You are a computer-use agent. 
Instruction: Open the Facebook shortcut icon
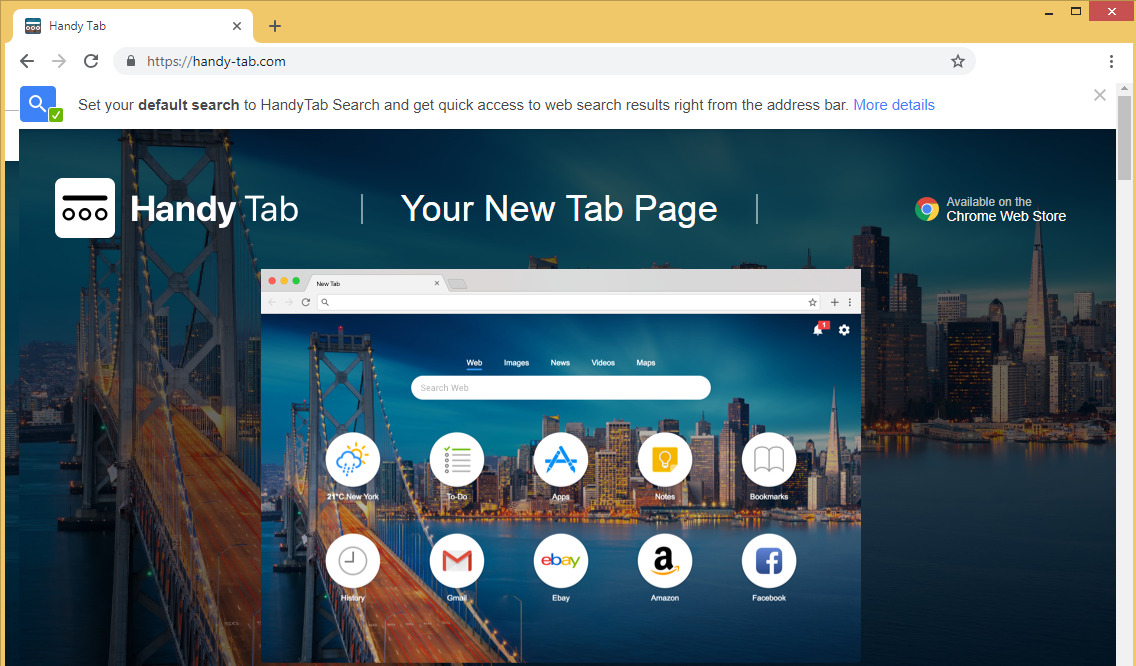point(769,561)
